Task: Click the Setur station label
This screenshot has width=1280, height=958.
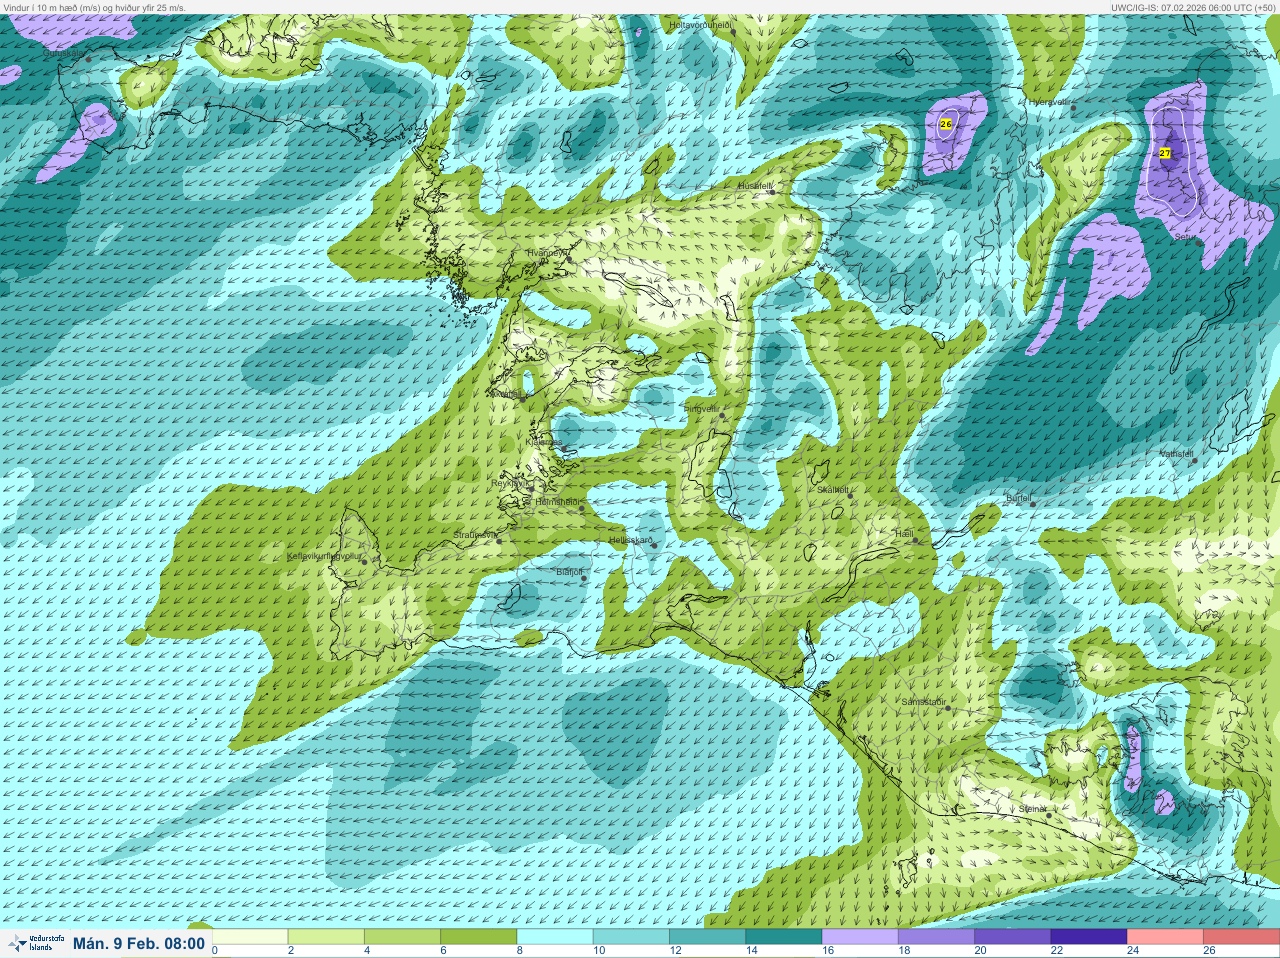Action: click(x=1185, y=237)
